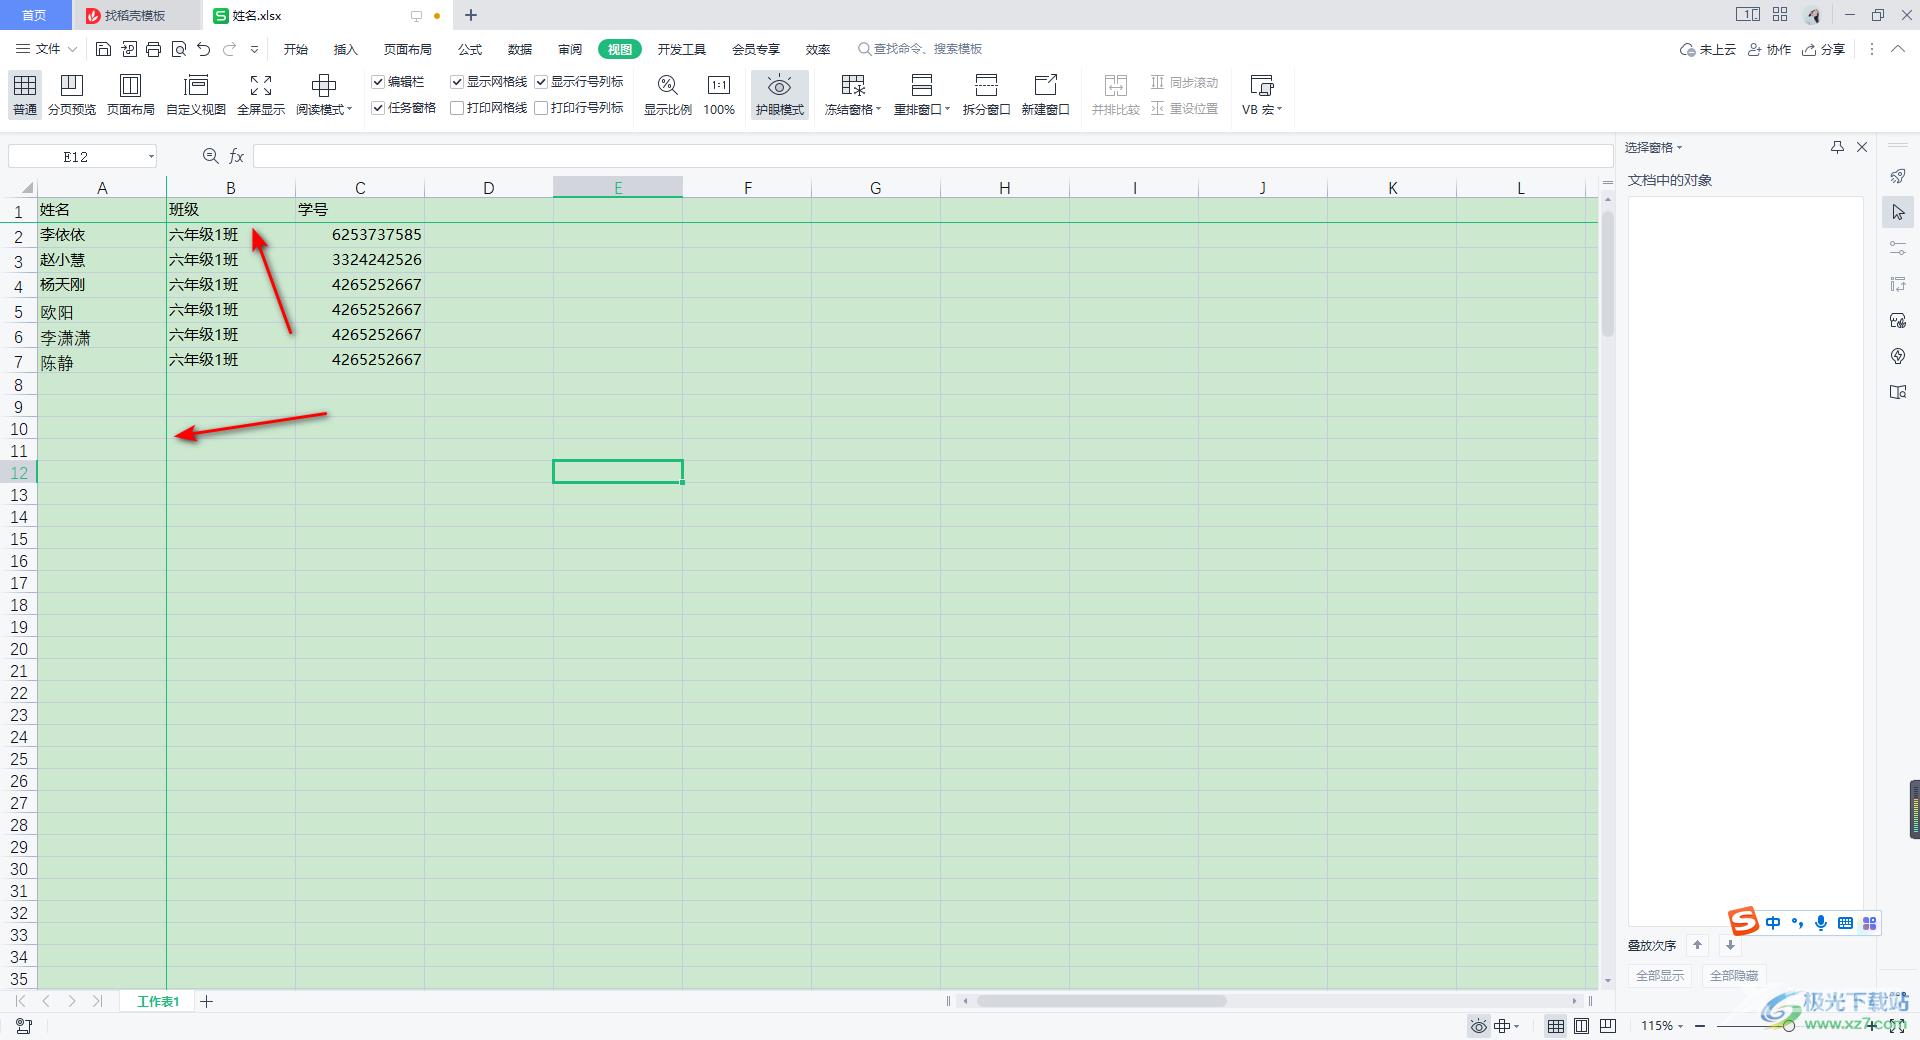Click 未上云 cloud status button
The width and height of the screenshot is (1920, 1040).
pos(1707,49)
